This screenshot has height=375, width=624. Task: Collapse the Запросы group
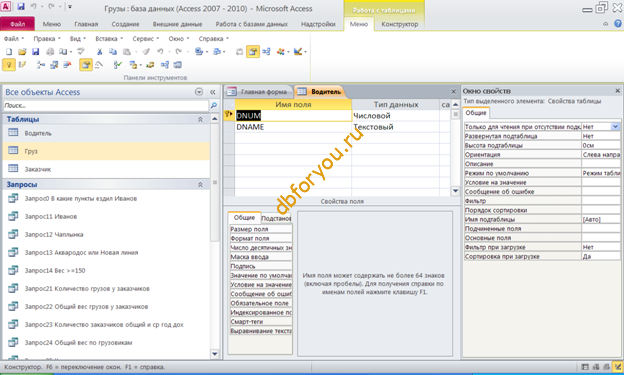[x=200, y=185]
